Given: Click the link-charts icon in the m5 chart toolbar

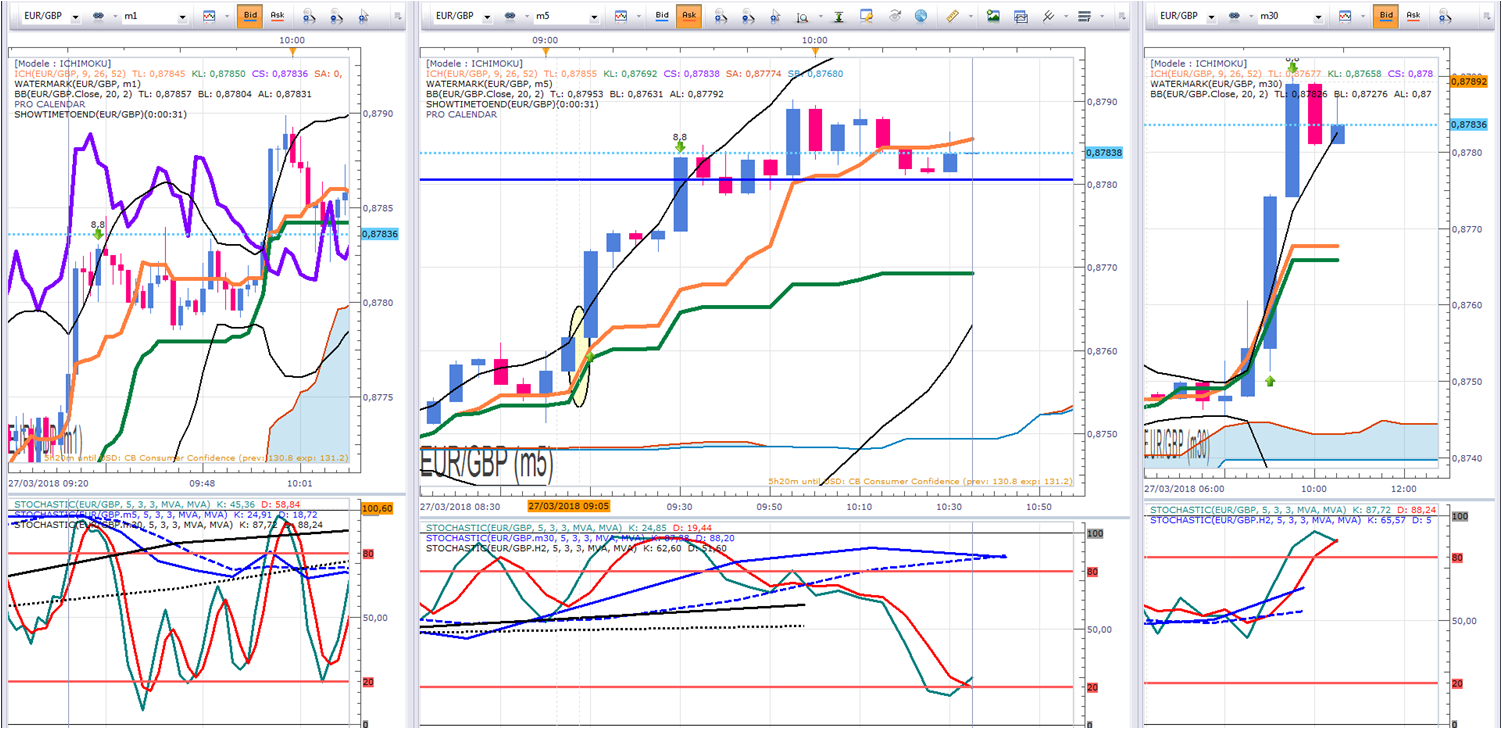Looking at the screenshot, I should (509, 16).
